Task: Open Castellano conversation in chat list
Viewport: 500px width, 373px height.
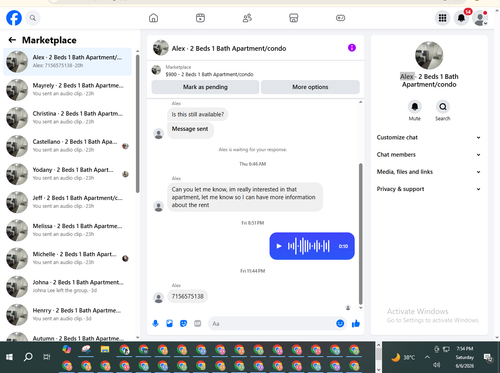Action: pos(67,146)
